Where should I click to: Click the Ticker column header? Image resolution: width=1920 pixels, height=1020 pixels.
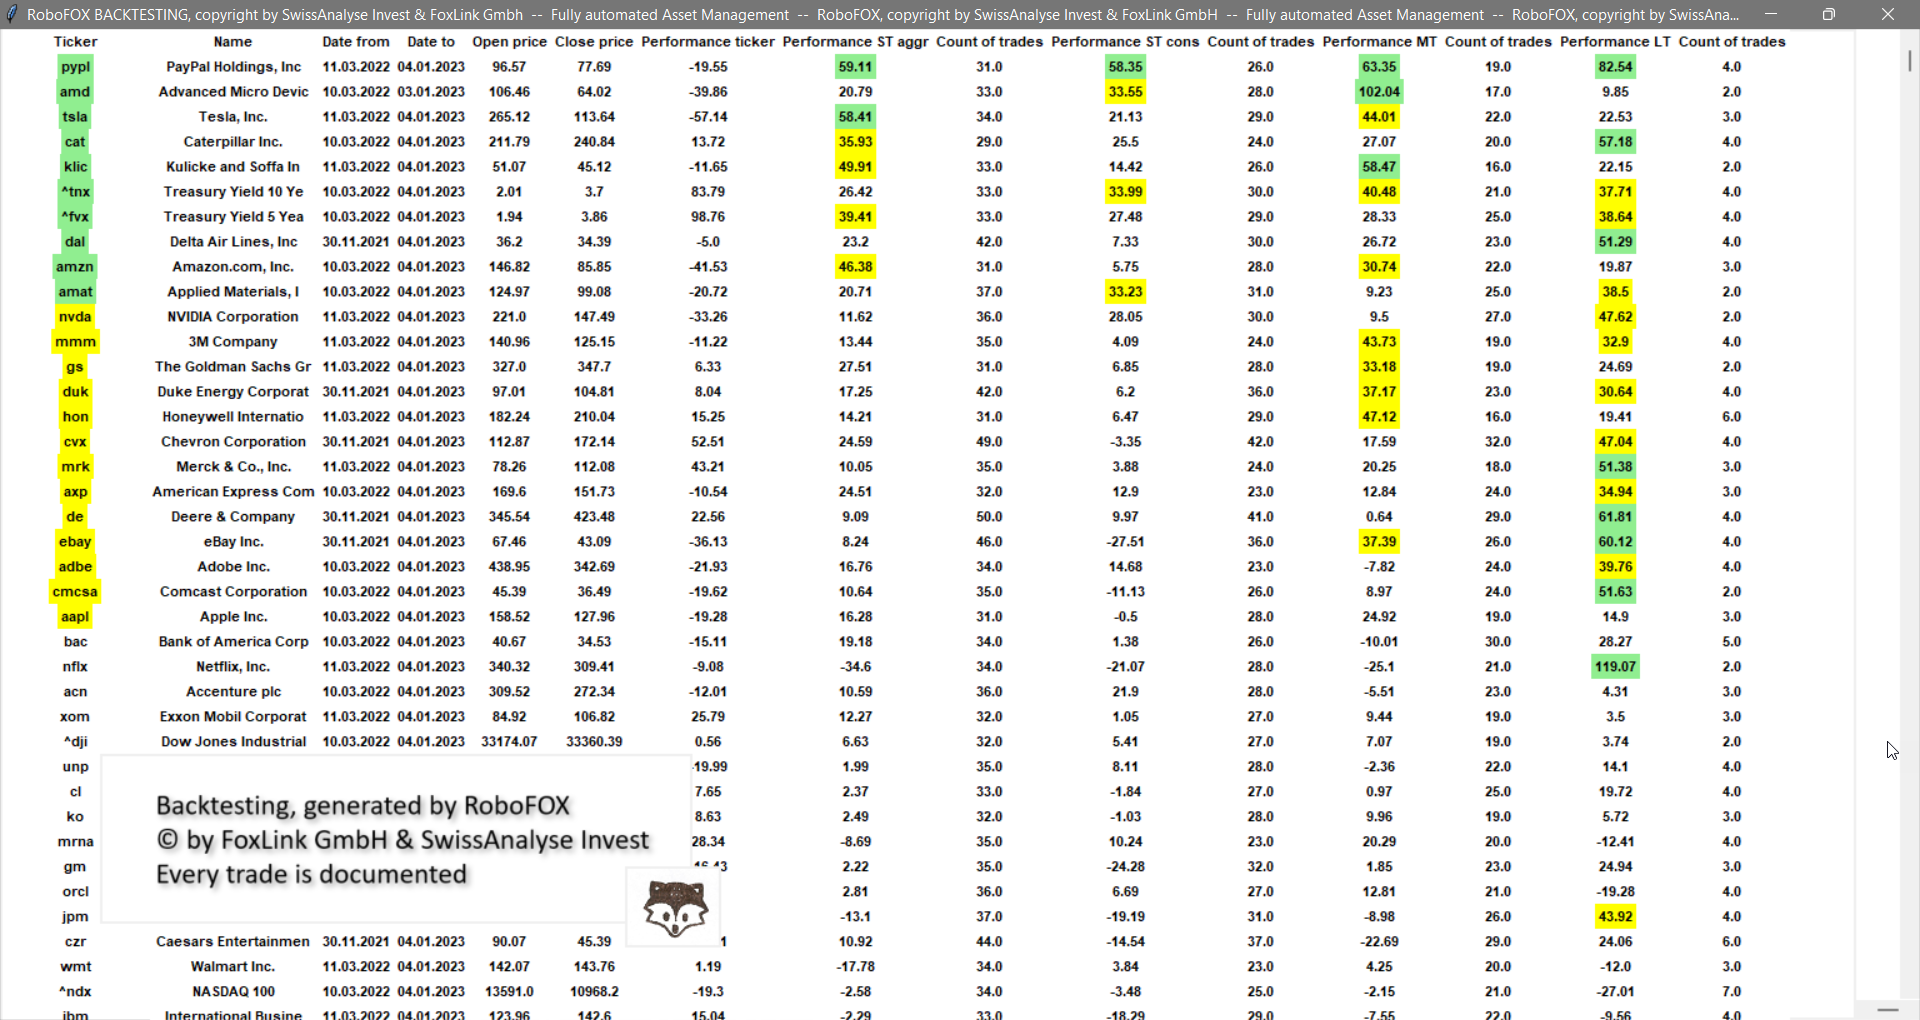point(75,42)
